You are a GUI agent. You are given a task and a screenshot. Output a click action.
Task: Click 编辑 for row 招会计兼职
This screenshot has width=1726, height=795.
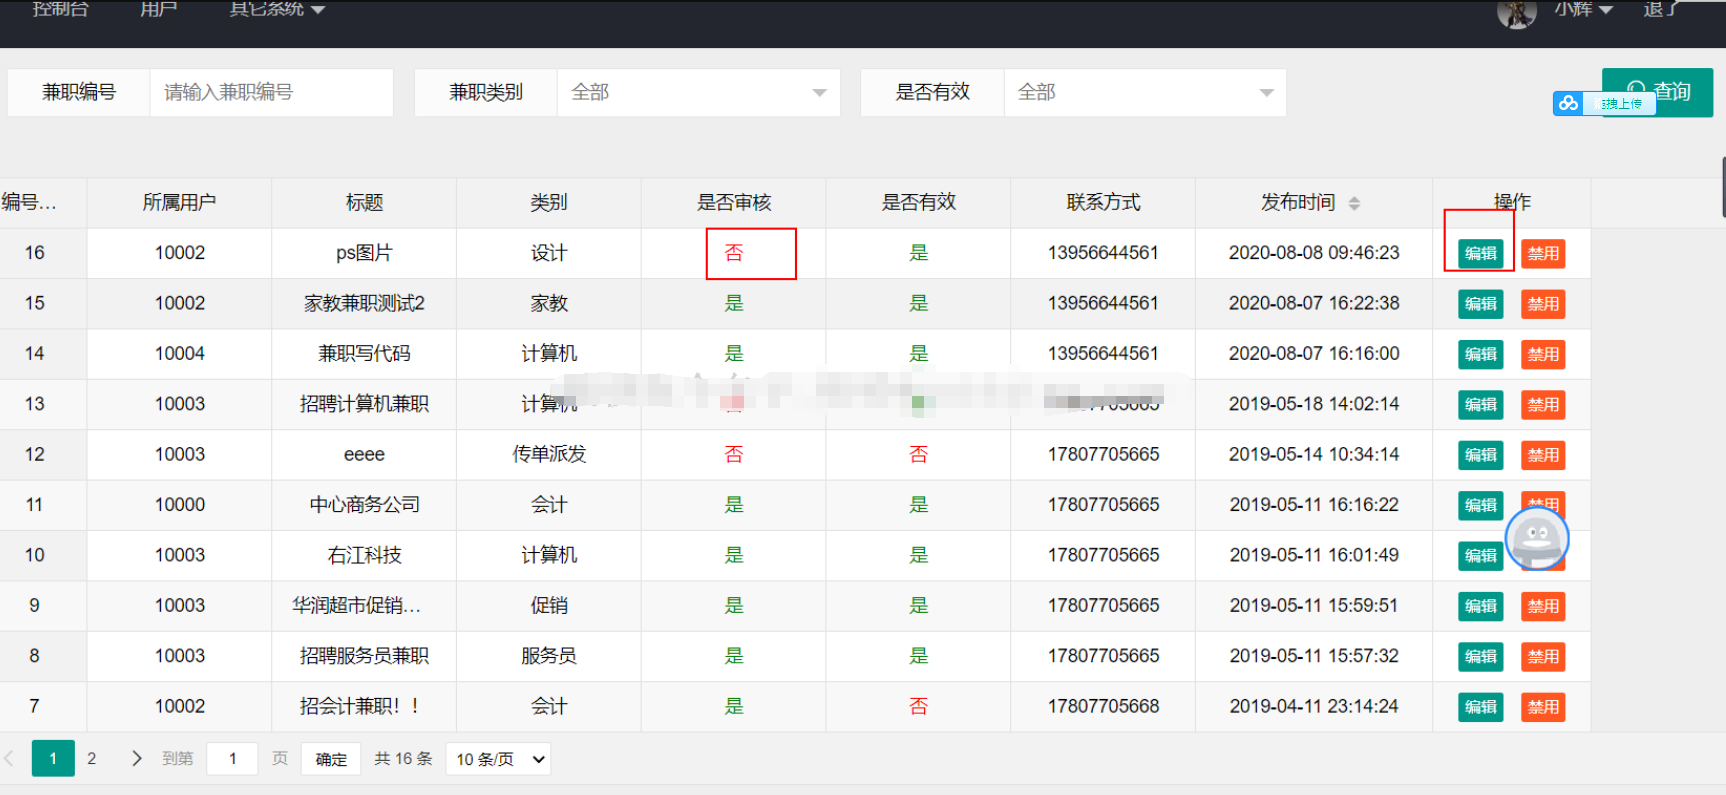point(1481,707)
